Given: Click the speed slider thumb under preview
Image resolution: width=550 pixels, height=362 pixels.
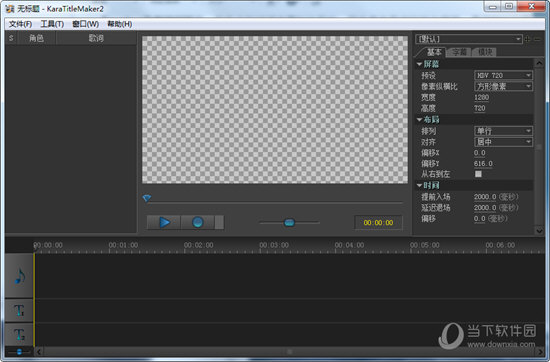Looking at the screenshot, I should tap(289, 222).
